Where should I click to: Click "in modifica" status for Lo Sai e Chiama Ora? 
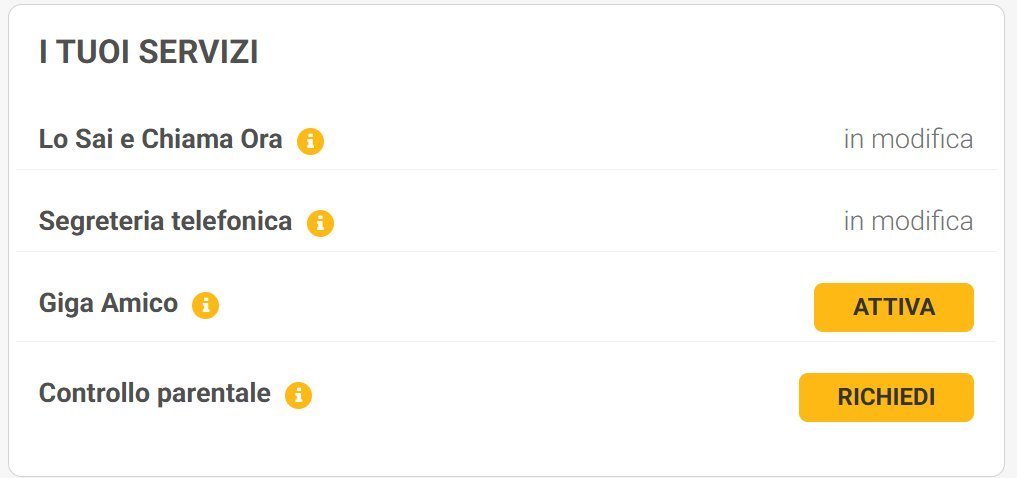coord(908,139)
